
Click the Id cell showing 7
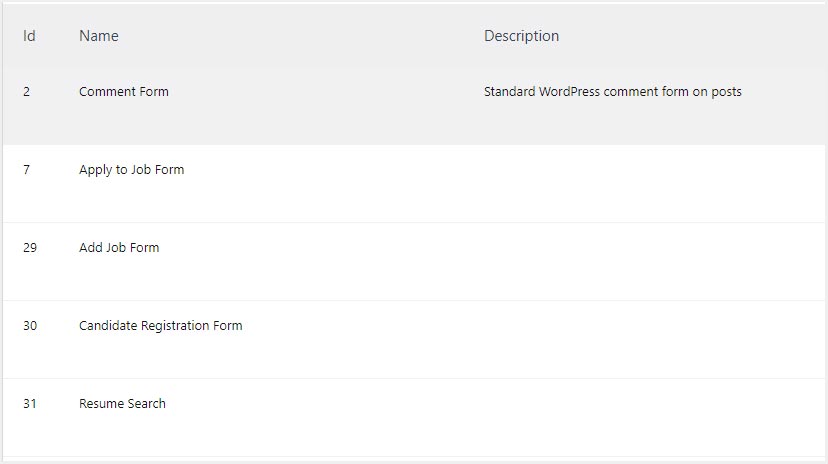point(27,170)
